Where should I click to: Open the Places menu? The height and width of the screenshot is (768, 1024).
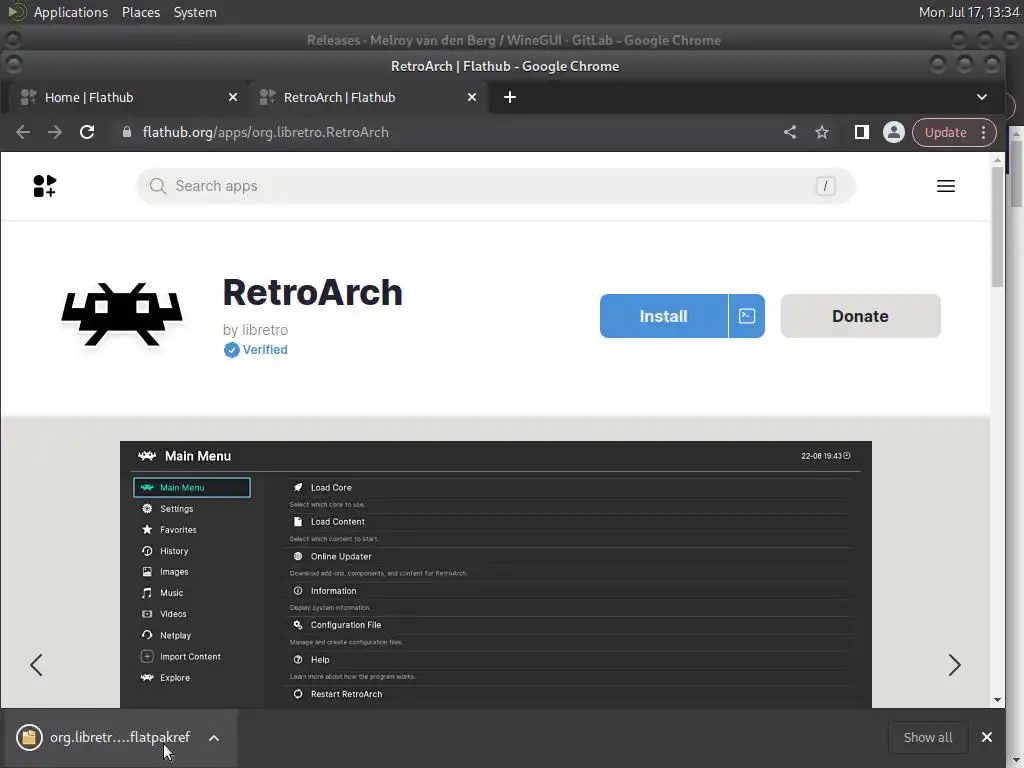click(x=140, y=12)
